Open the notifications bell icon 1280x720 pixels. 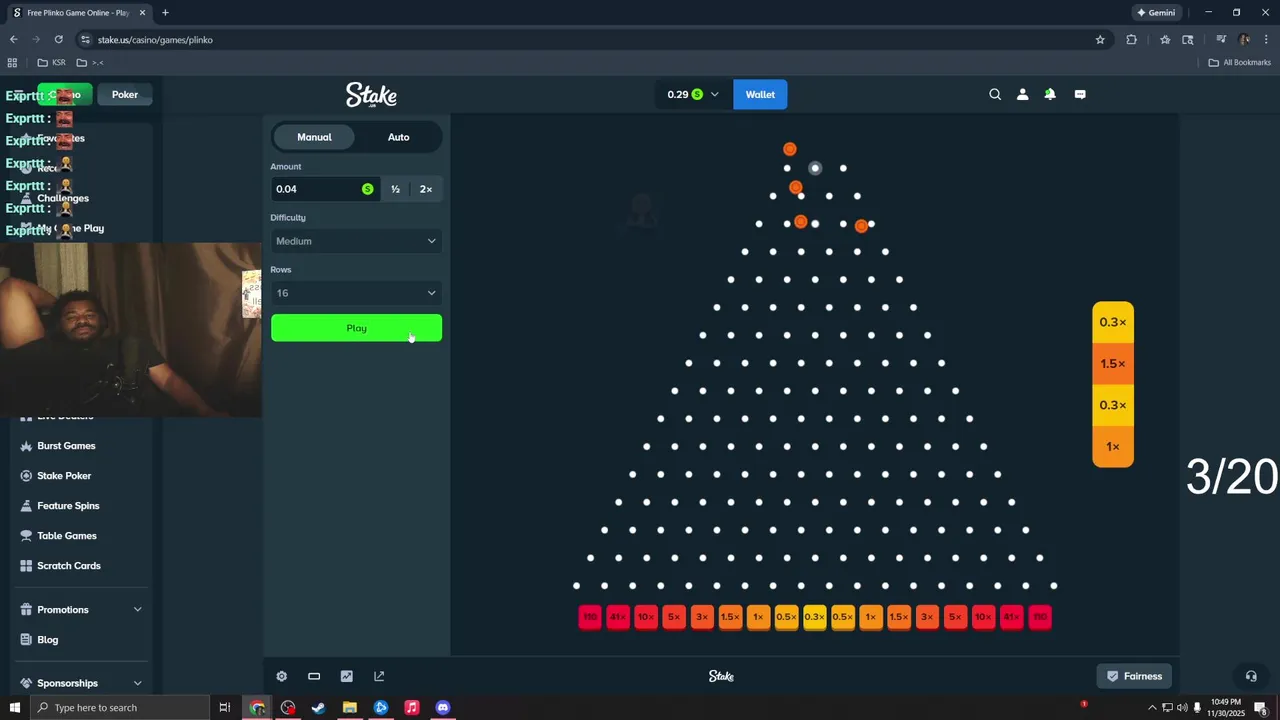1050,94
